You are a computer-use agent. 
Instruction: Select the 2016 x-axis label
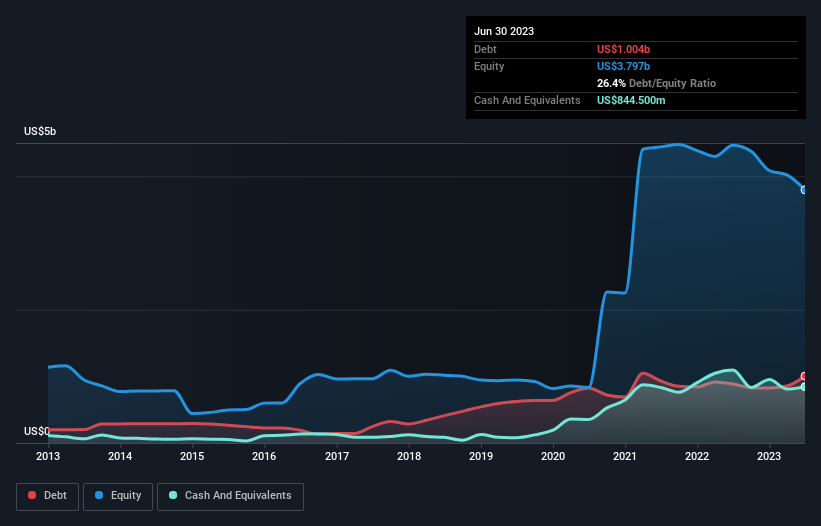pyautogui.click(x=264, y=456)
